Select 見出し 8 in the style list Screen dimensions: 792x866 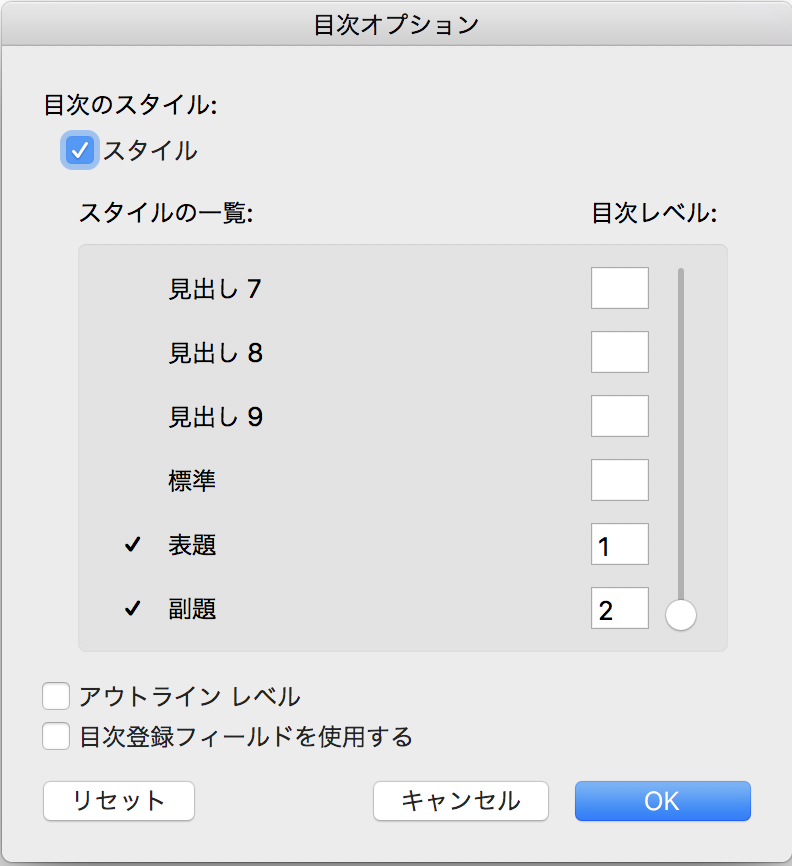coord(215,353)
